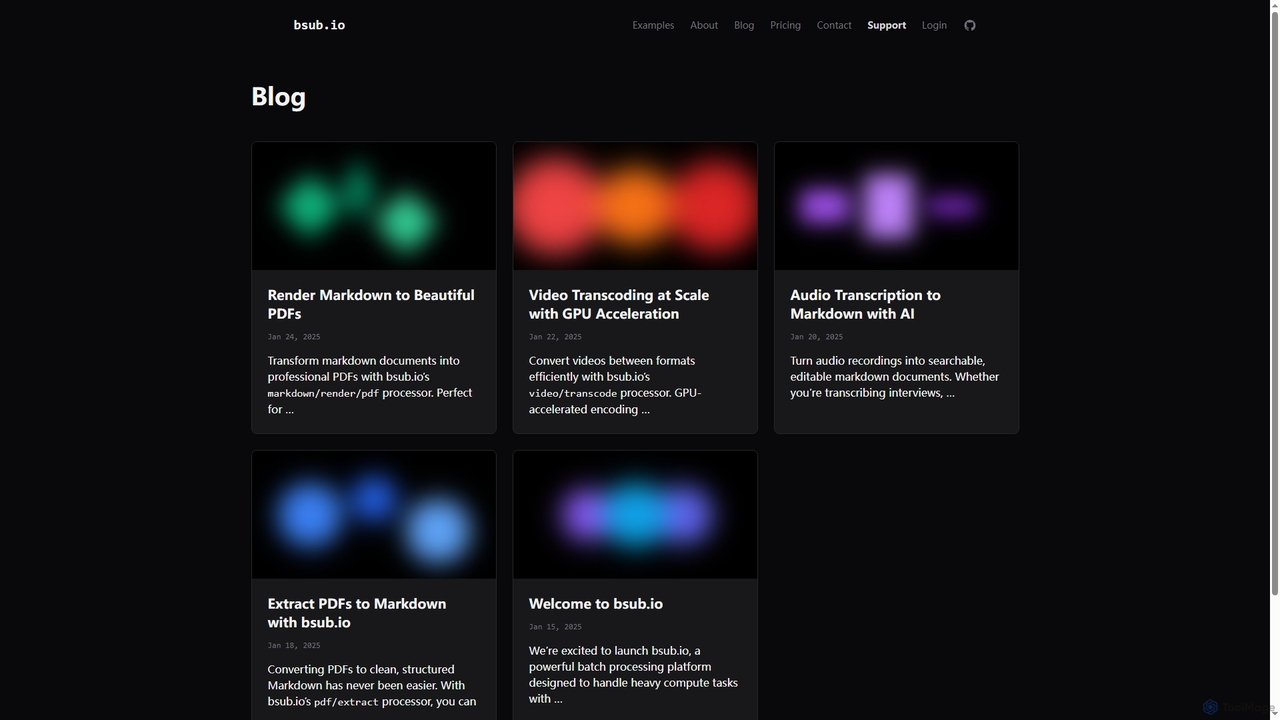Open the Pricing nav item
1280x720 pixels.
click(x=785, y=25)
